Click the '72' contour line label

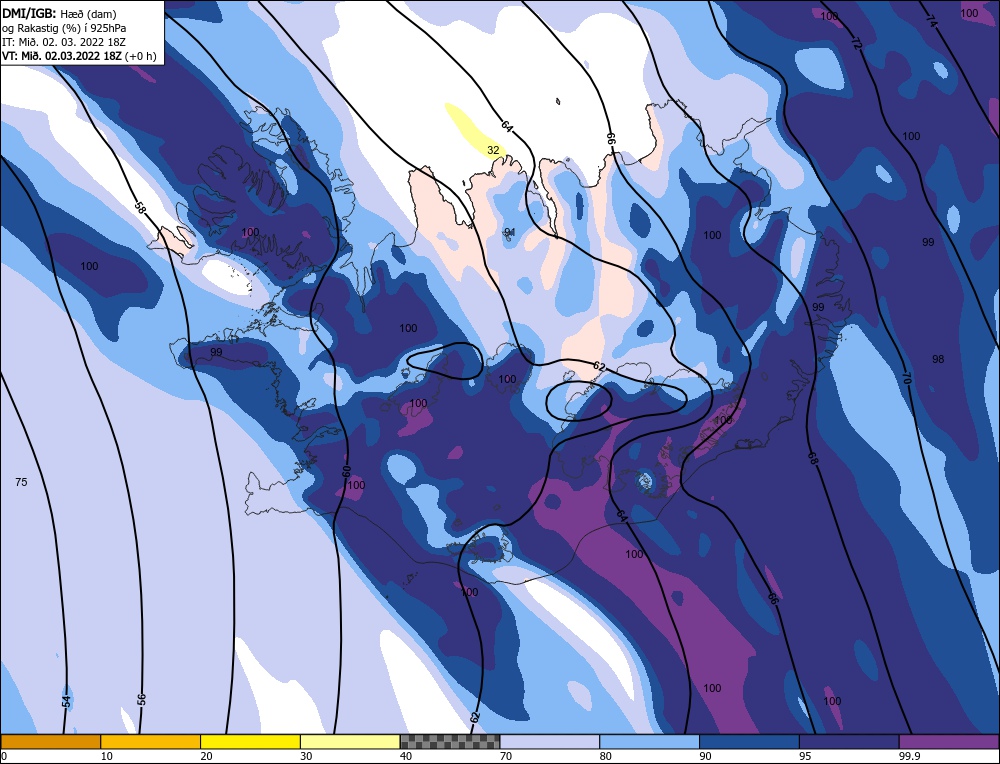pyautogui.click(x=855, y=43)
